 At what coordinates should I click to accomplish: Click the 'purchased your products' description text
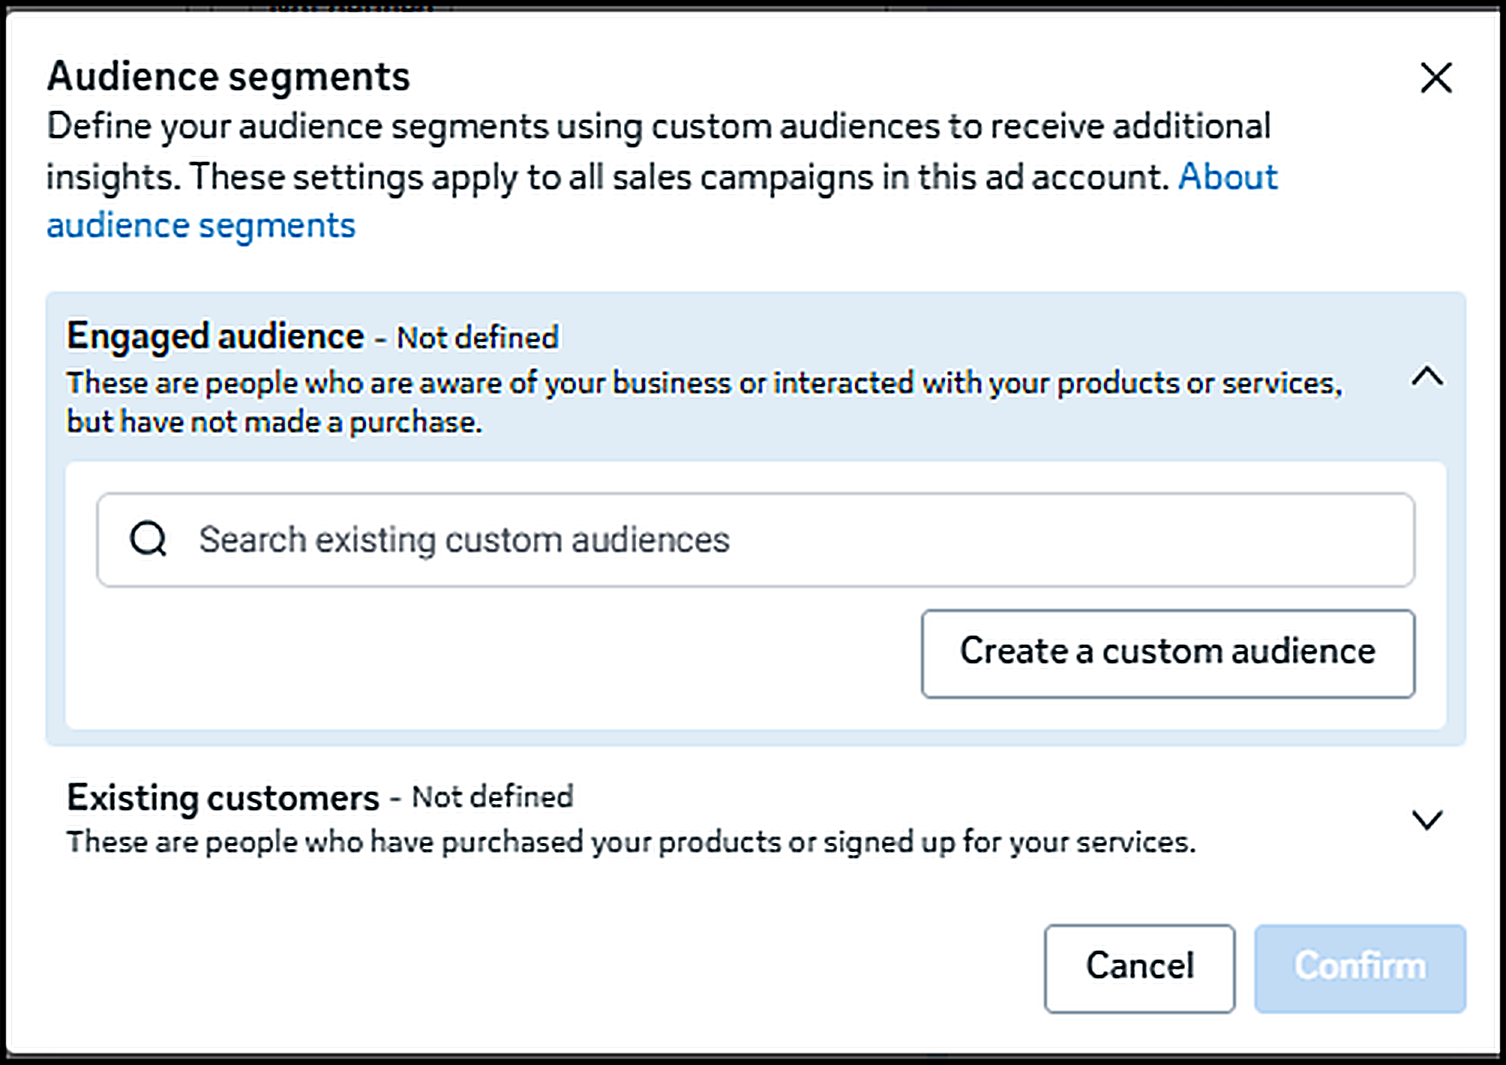631,843
